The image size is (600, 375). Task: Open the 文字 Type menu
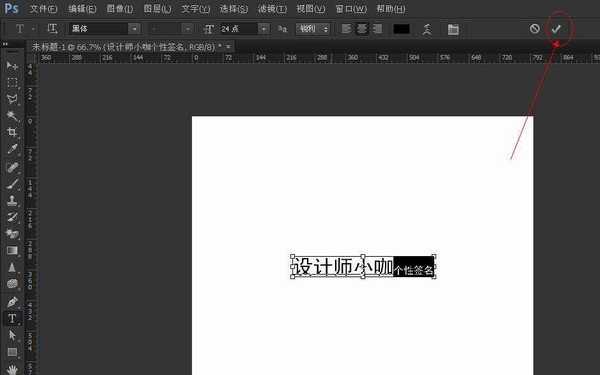click(196, 8)
